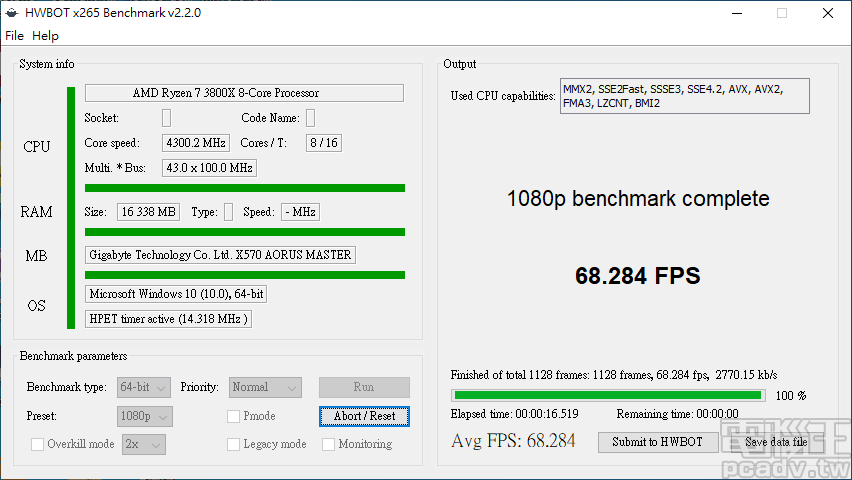The height and width of the screenshot is (480, 852).
Task: Click the empty Socket field
Action: pos(166,118)
